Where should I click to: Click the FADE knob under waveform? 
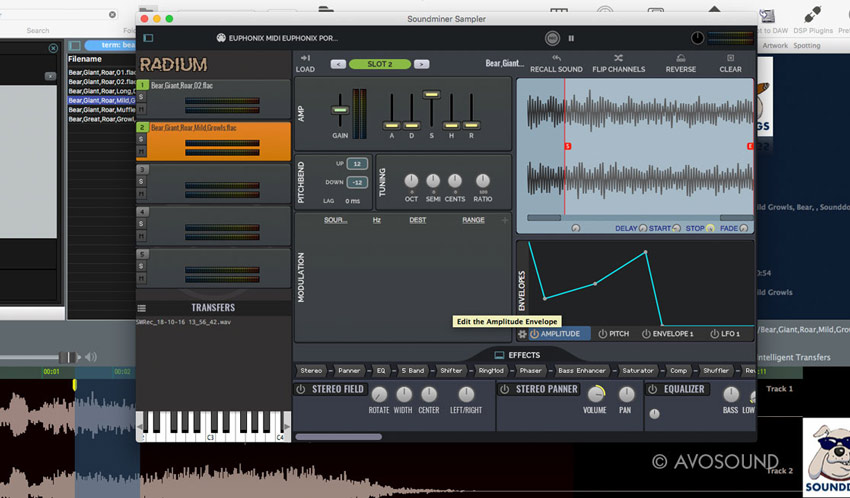pyautogui.click(x=744, y=229)
